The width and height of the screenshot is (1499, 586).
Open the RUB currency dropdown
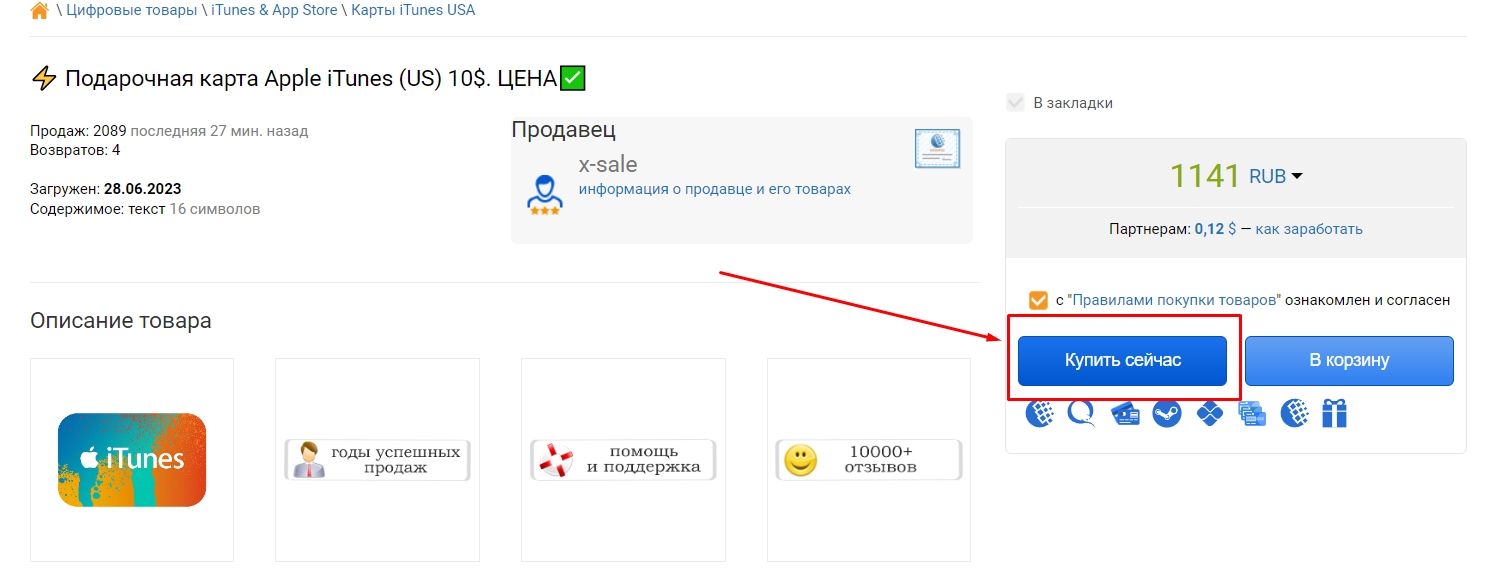click(1276, 176)
